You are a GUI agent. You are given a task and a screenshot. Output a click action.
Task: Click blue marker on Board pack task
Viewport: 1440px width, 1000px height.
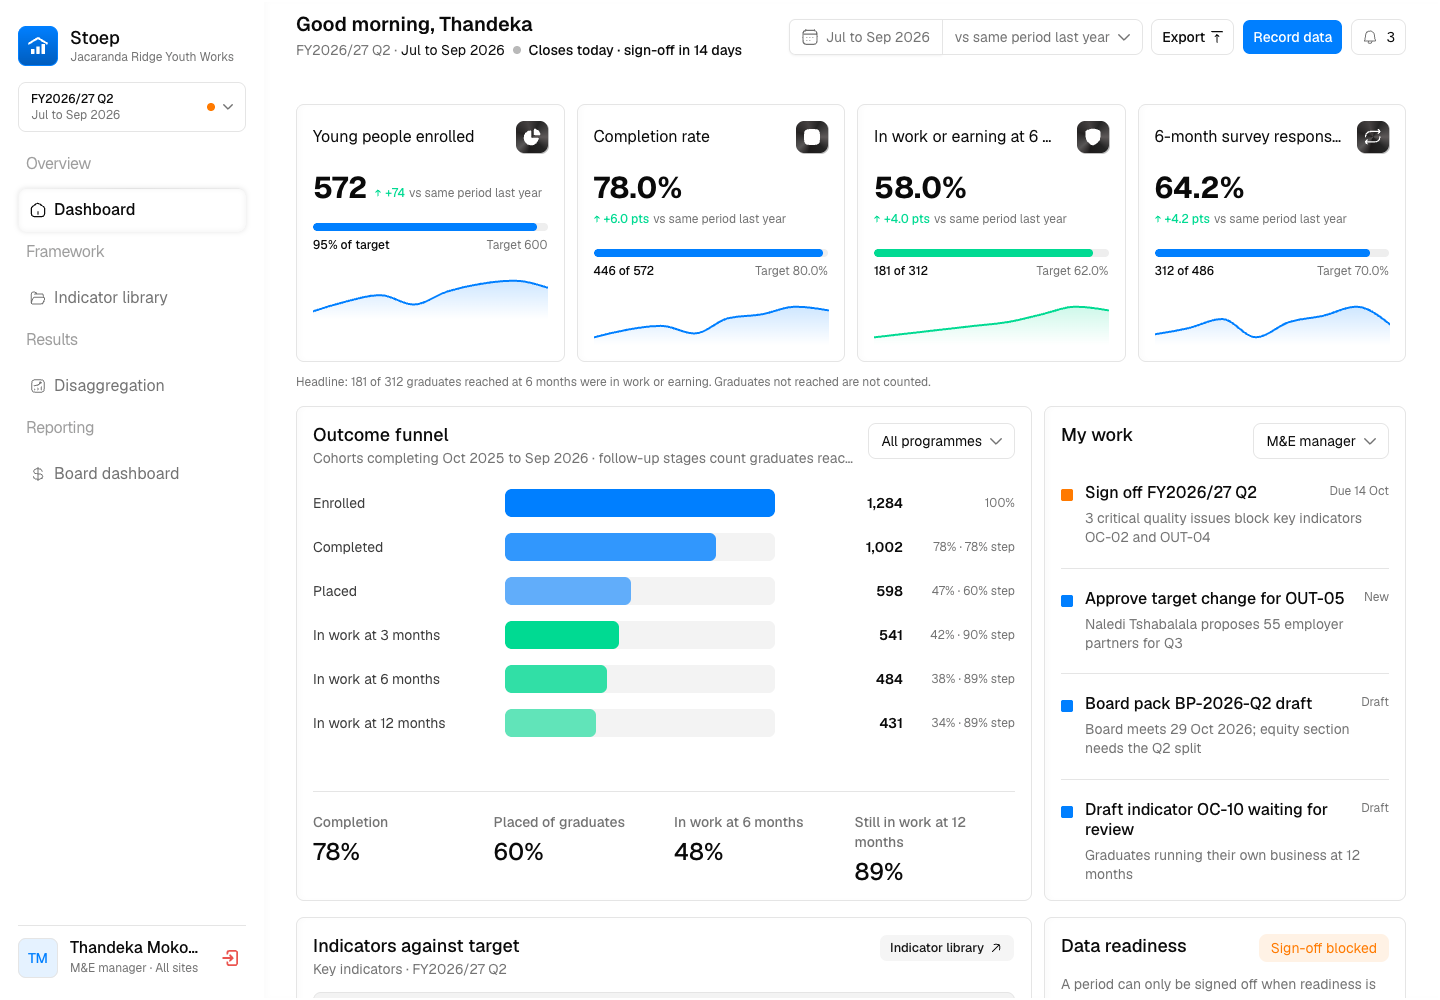[x=1067, y=705]
